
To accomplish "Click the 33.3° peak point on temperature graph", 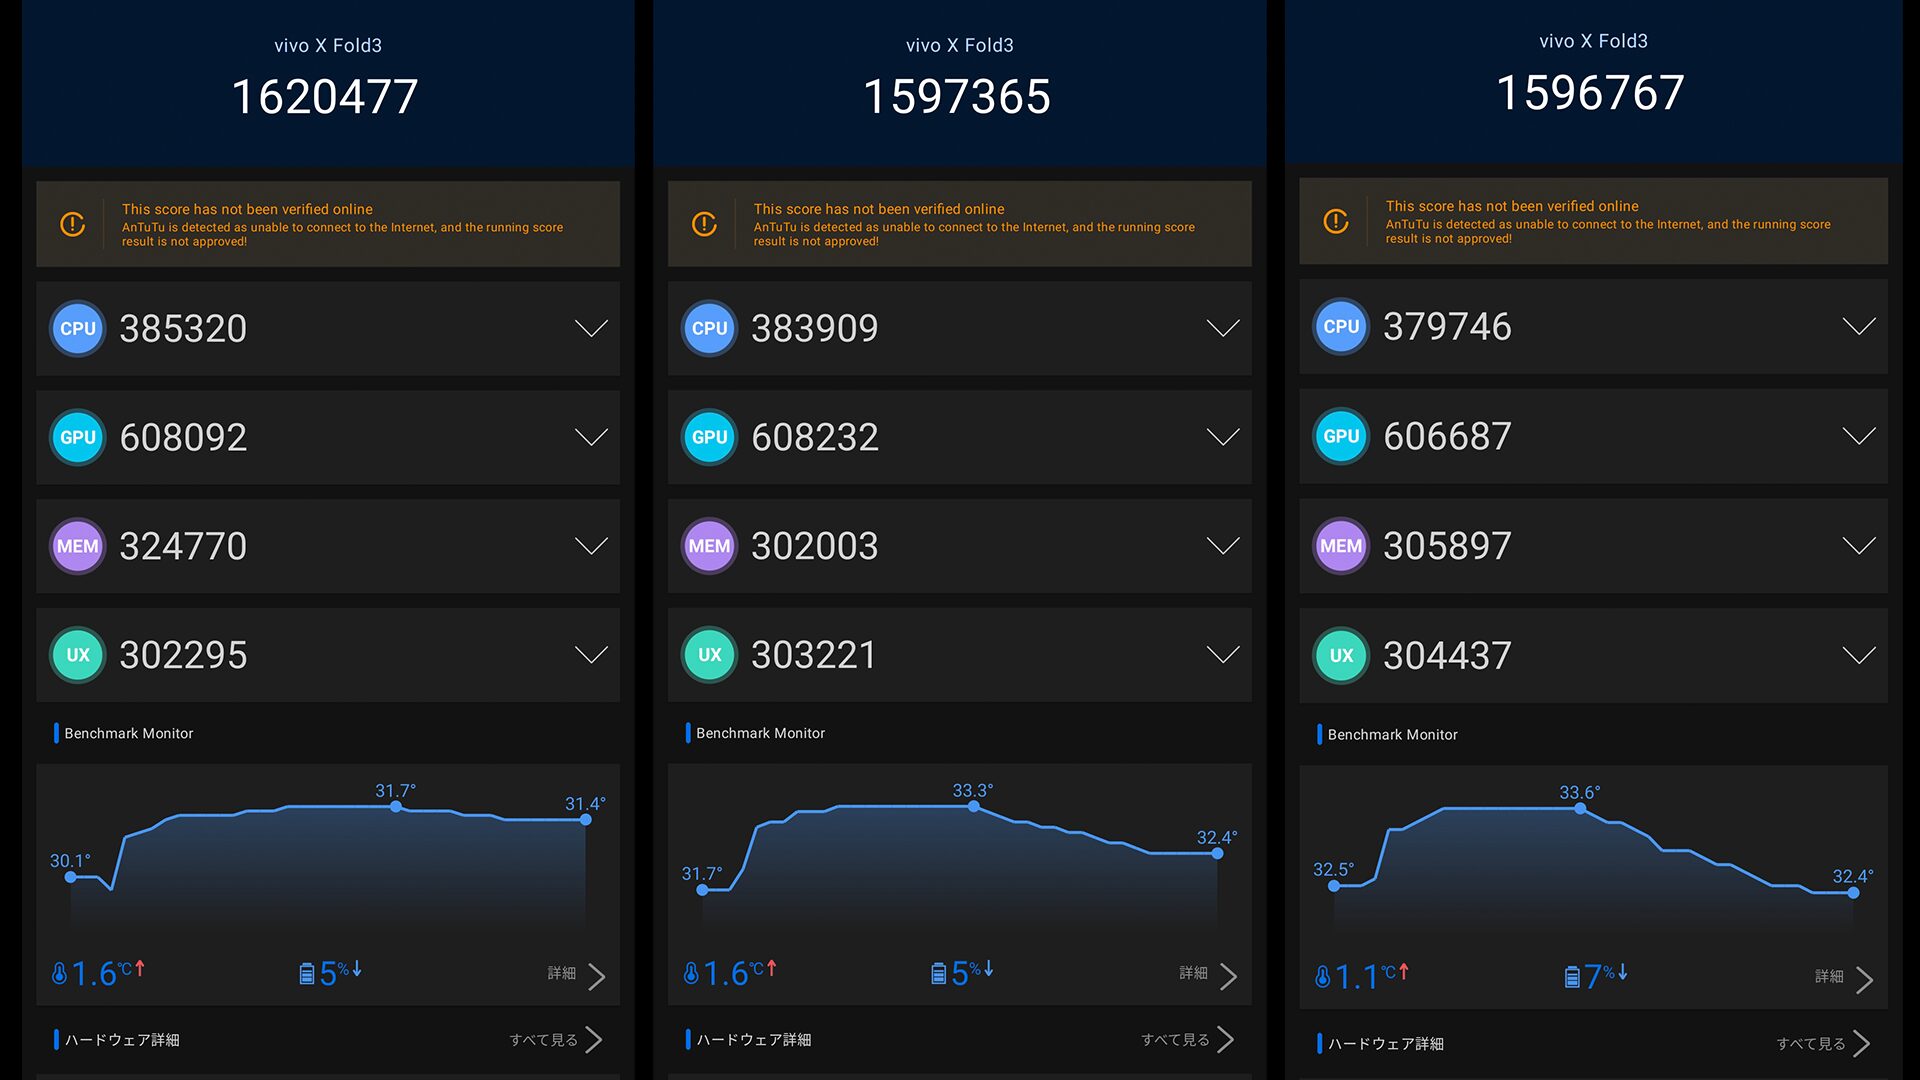I will click(x=973, y=806).
